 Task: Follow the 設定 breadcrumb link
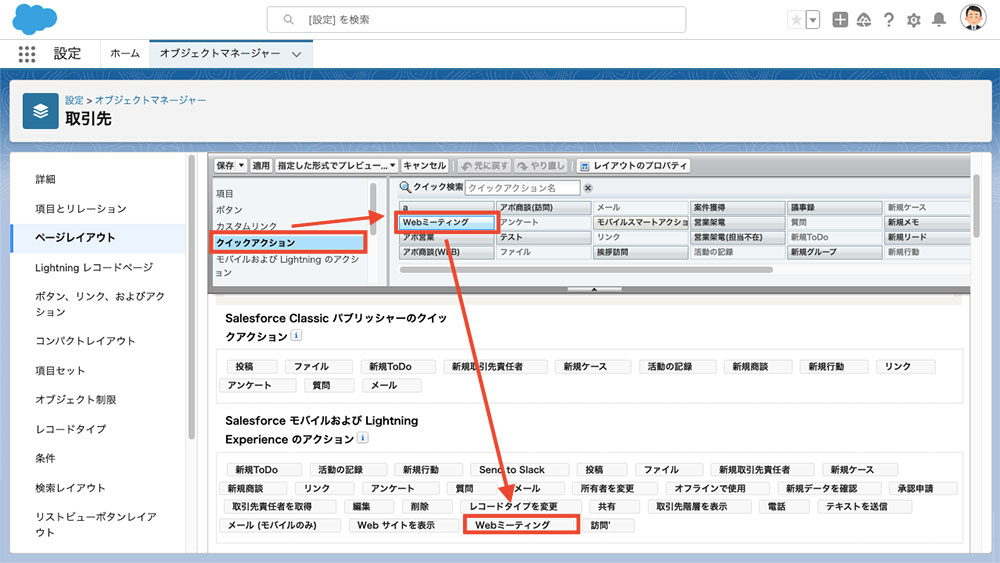click(75, 100)
